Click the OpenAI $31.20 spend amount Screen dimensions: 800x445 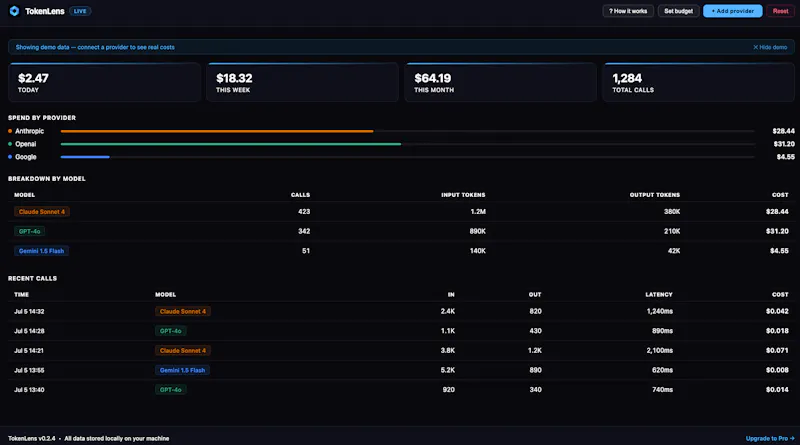point(784,144)
